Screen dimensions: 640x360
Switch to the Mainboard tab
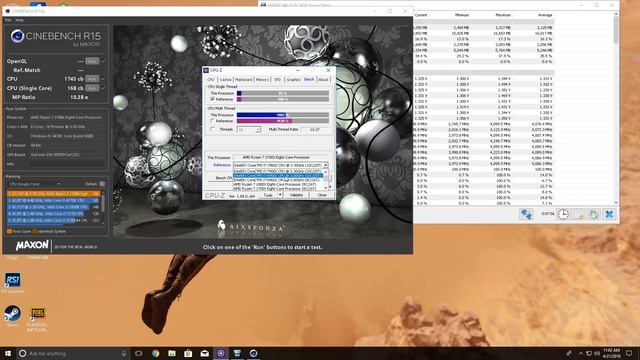click(x=244, y=79)
